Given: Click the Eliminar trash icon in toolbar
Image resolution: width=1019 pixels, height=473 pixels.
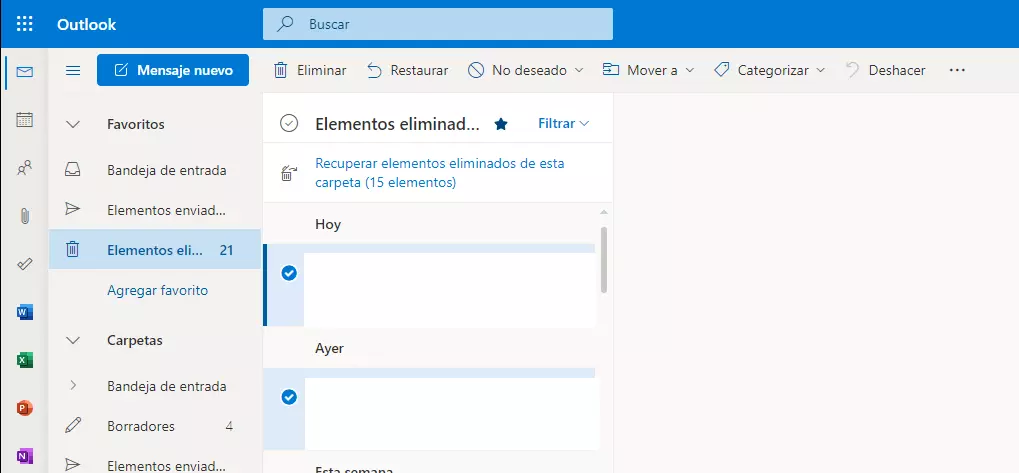Looking at the screenshot, I should [281, 70].
